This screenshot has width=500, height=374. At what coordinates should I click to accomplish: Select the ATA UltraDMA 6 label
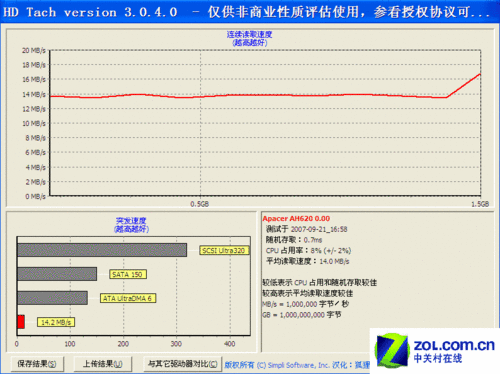(x=128, y=298)
